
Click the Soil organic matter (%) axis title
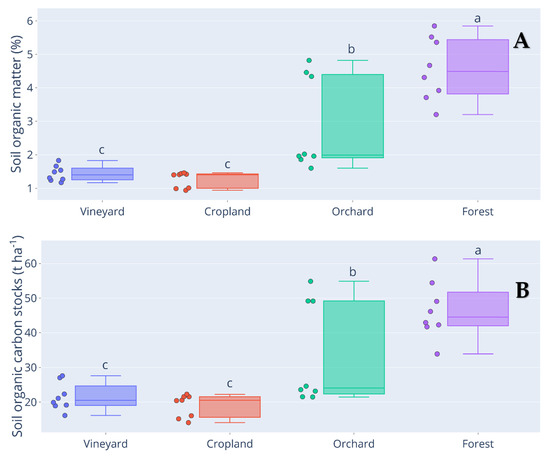[x=16, y=103]
